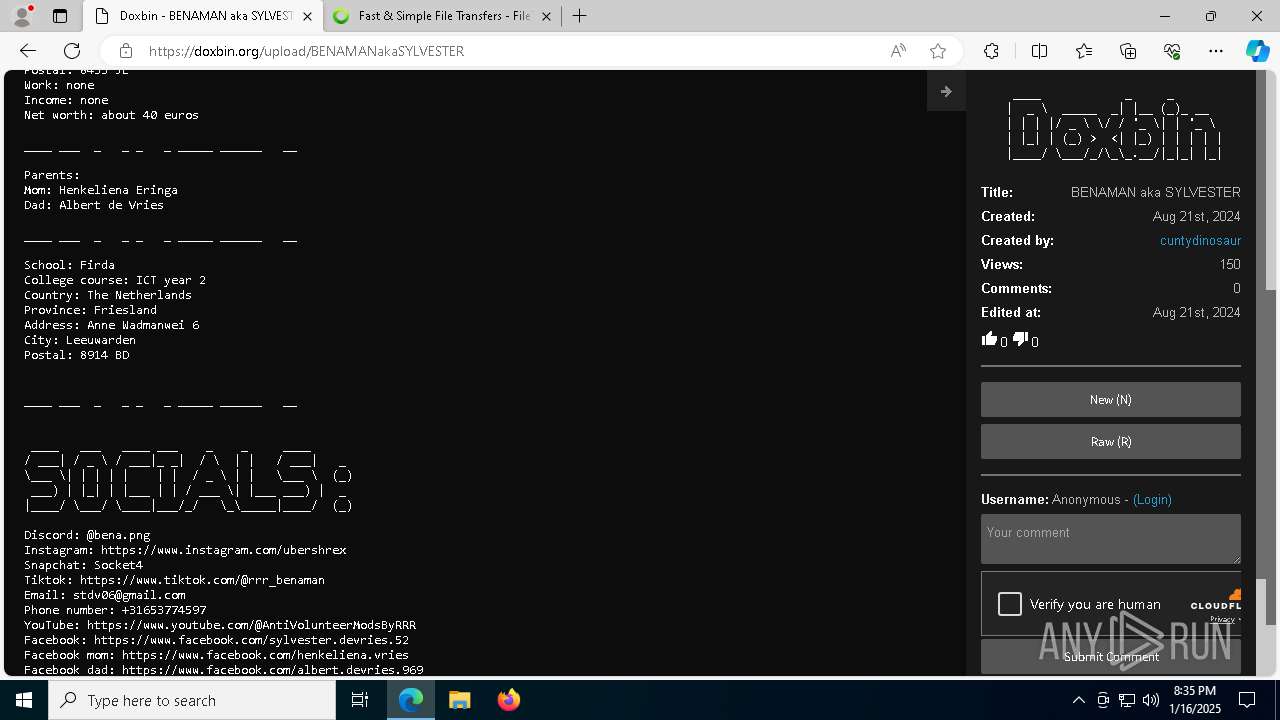
Task: Open a new browser tab
Action: 580,16
